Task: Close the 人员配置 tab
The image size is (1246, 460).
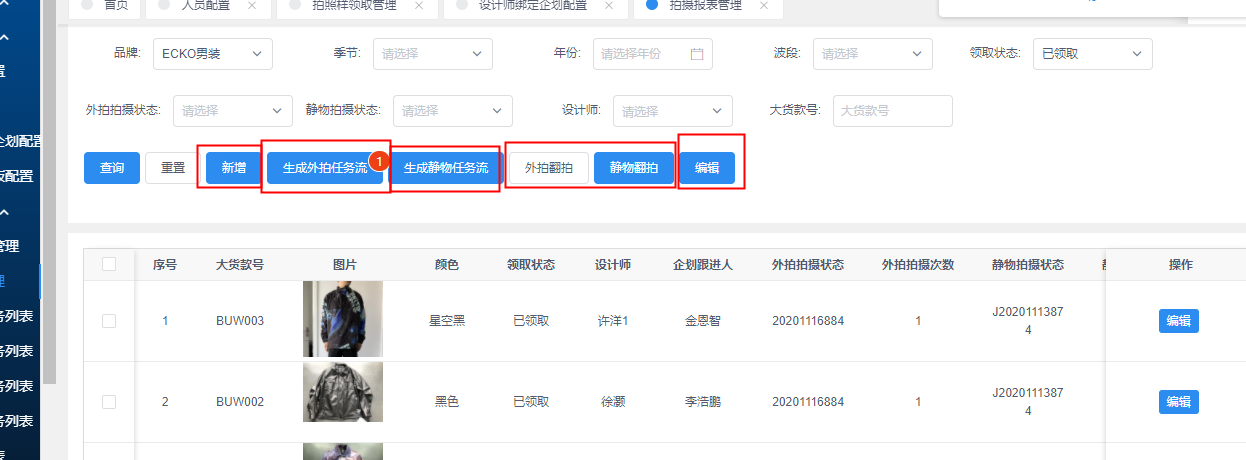Action: pos(252,6)
